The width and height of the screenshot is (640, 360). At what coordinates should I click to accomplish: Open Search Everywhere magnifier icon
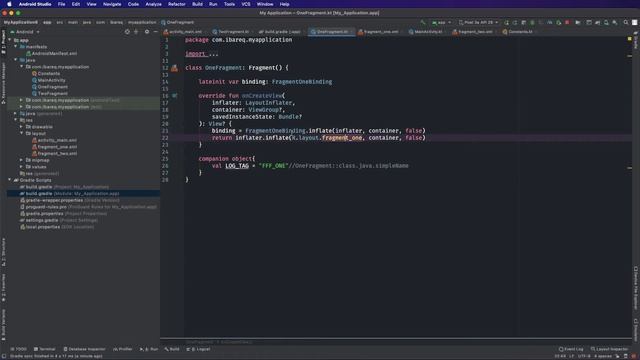pyautogui.click(x=626, y=22)
